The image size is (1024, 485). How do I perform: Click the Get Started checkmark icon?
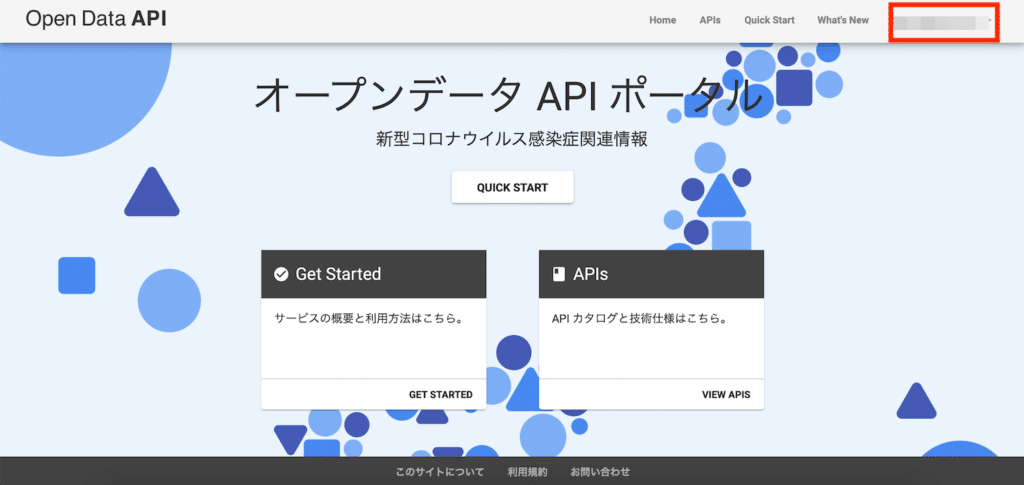281,274
